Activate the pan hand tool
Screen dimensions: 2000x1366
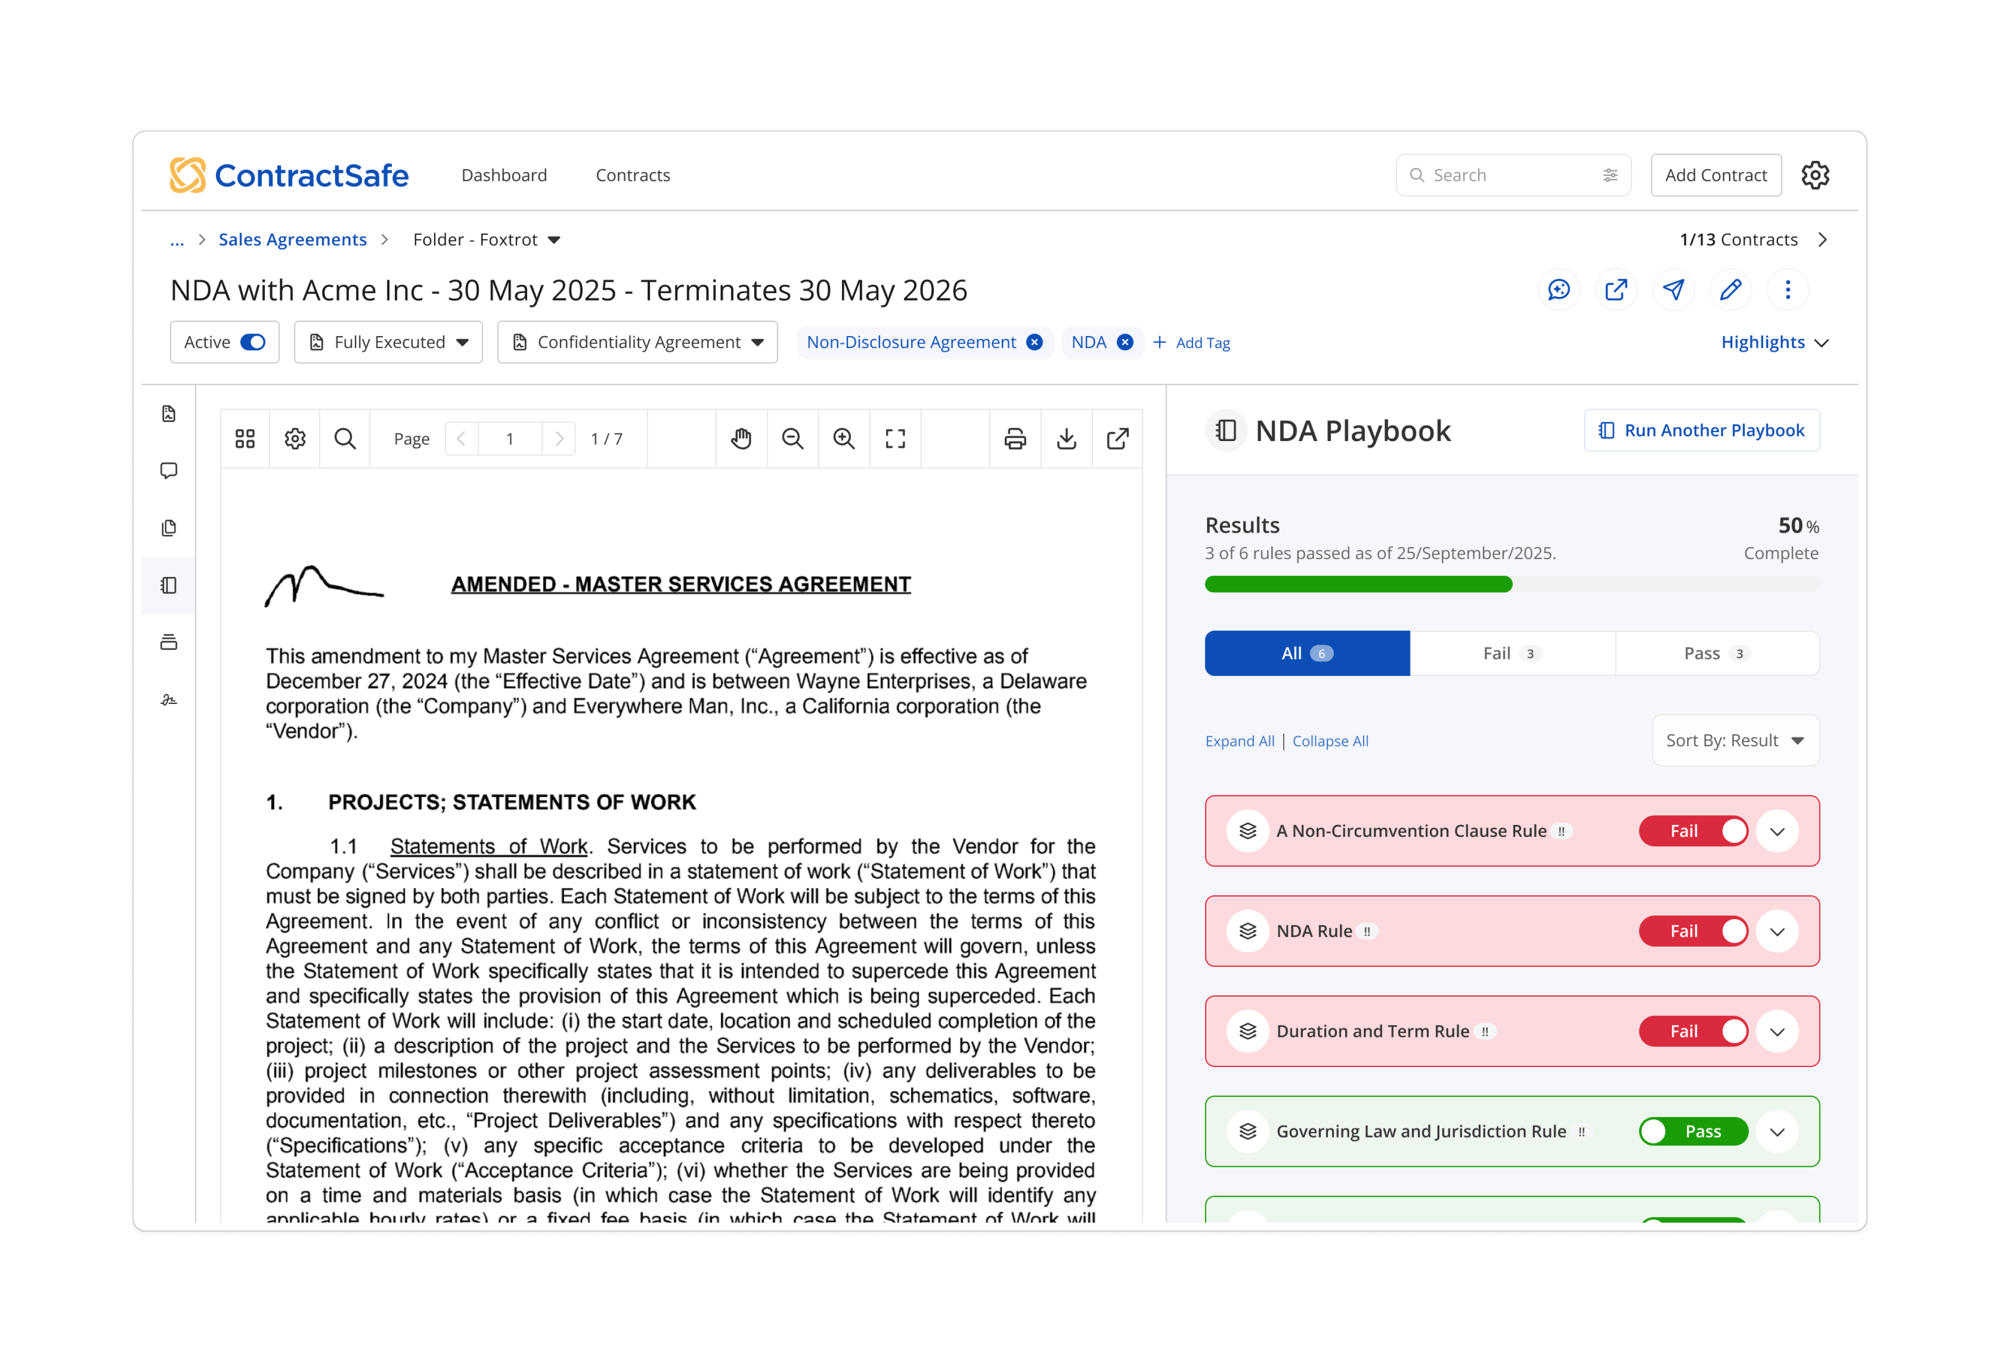(742, 438)
